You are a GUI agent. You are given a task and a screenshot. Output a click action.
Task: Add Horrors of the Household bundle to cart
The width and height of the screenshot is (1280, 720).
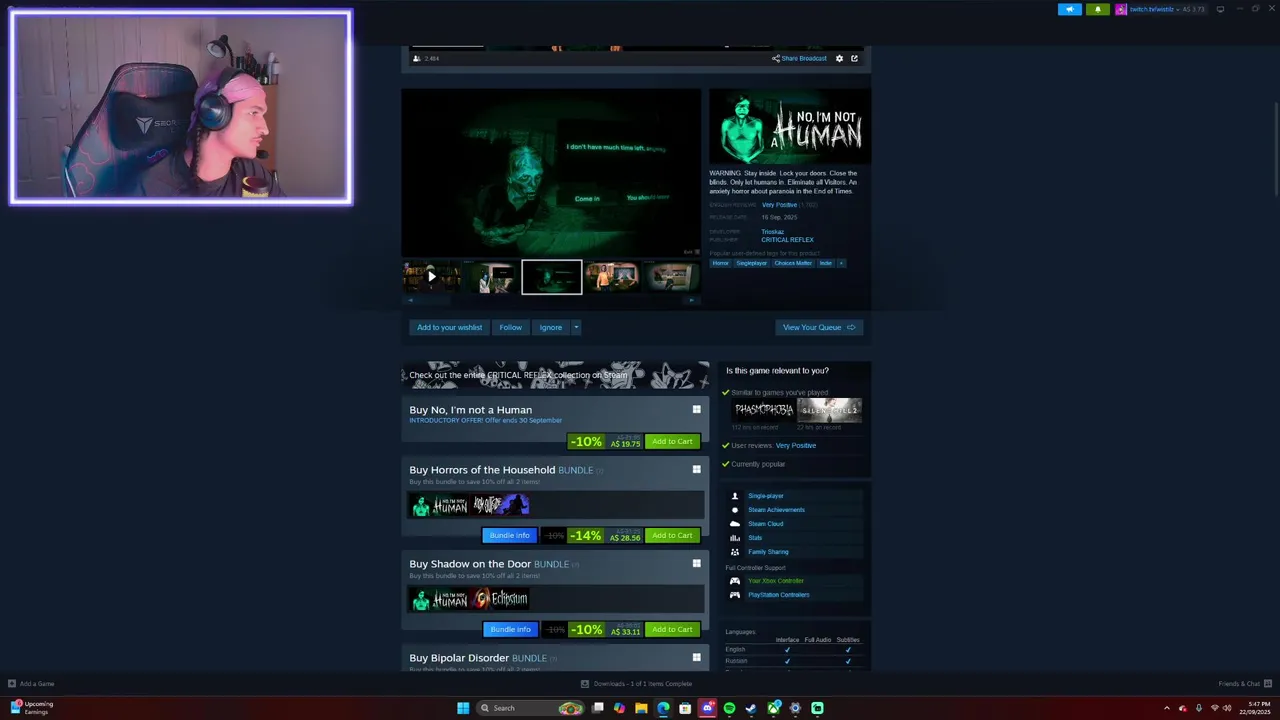[672, 535]
